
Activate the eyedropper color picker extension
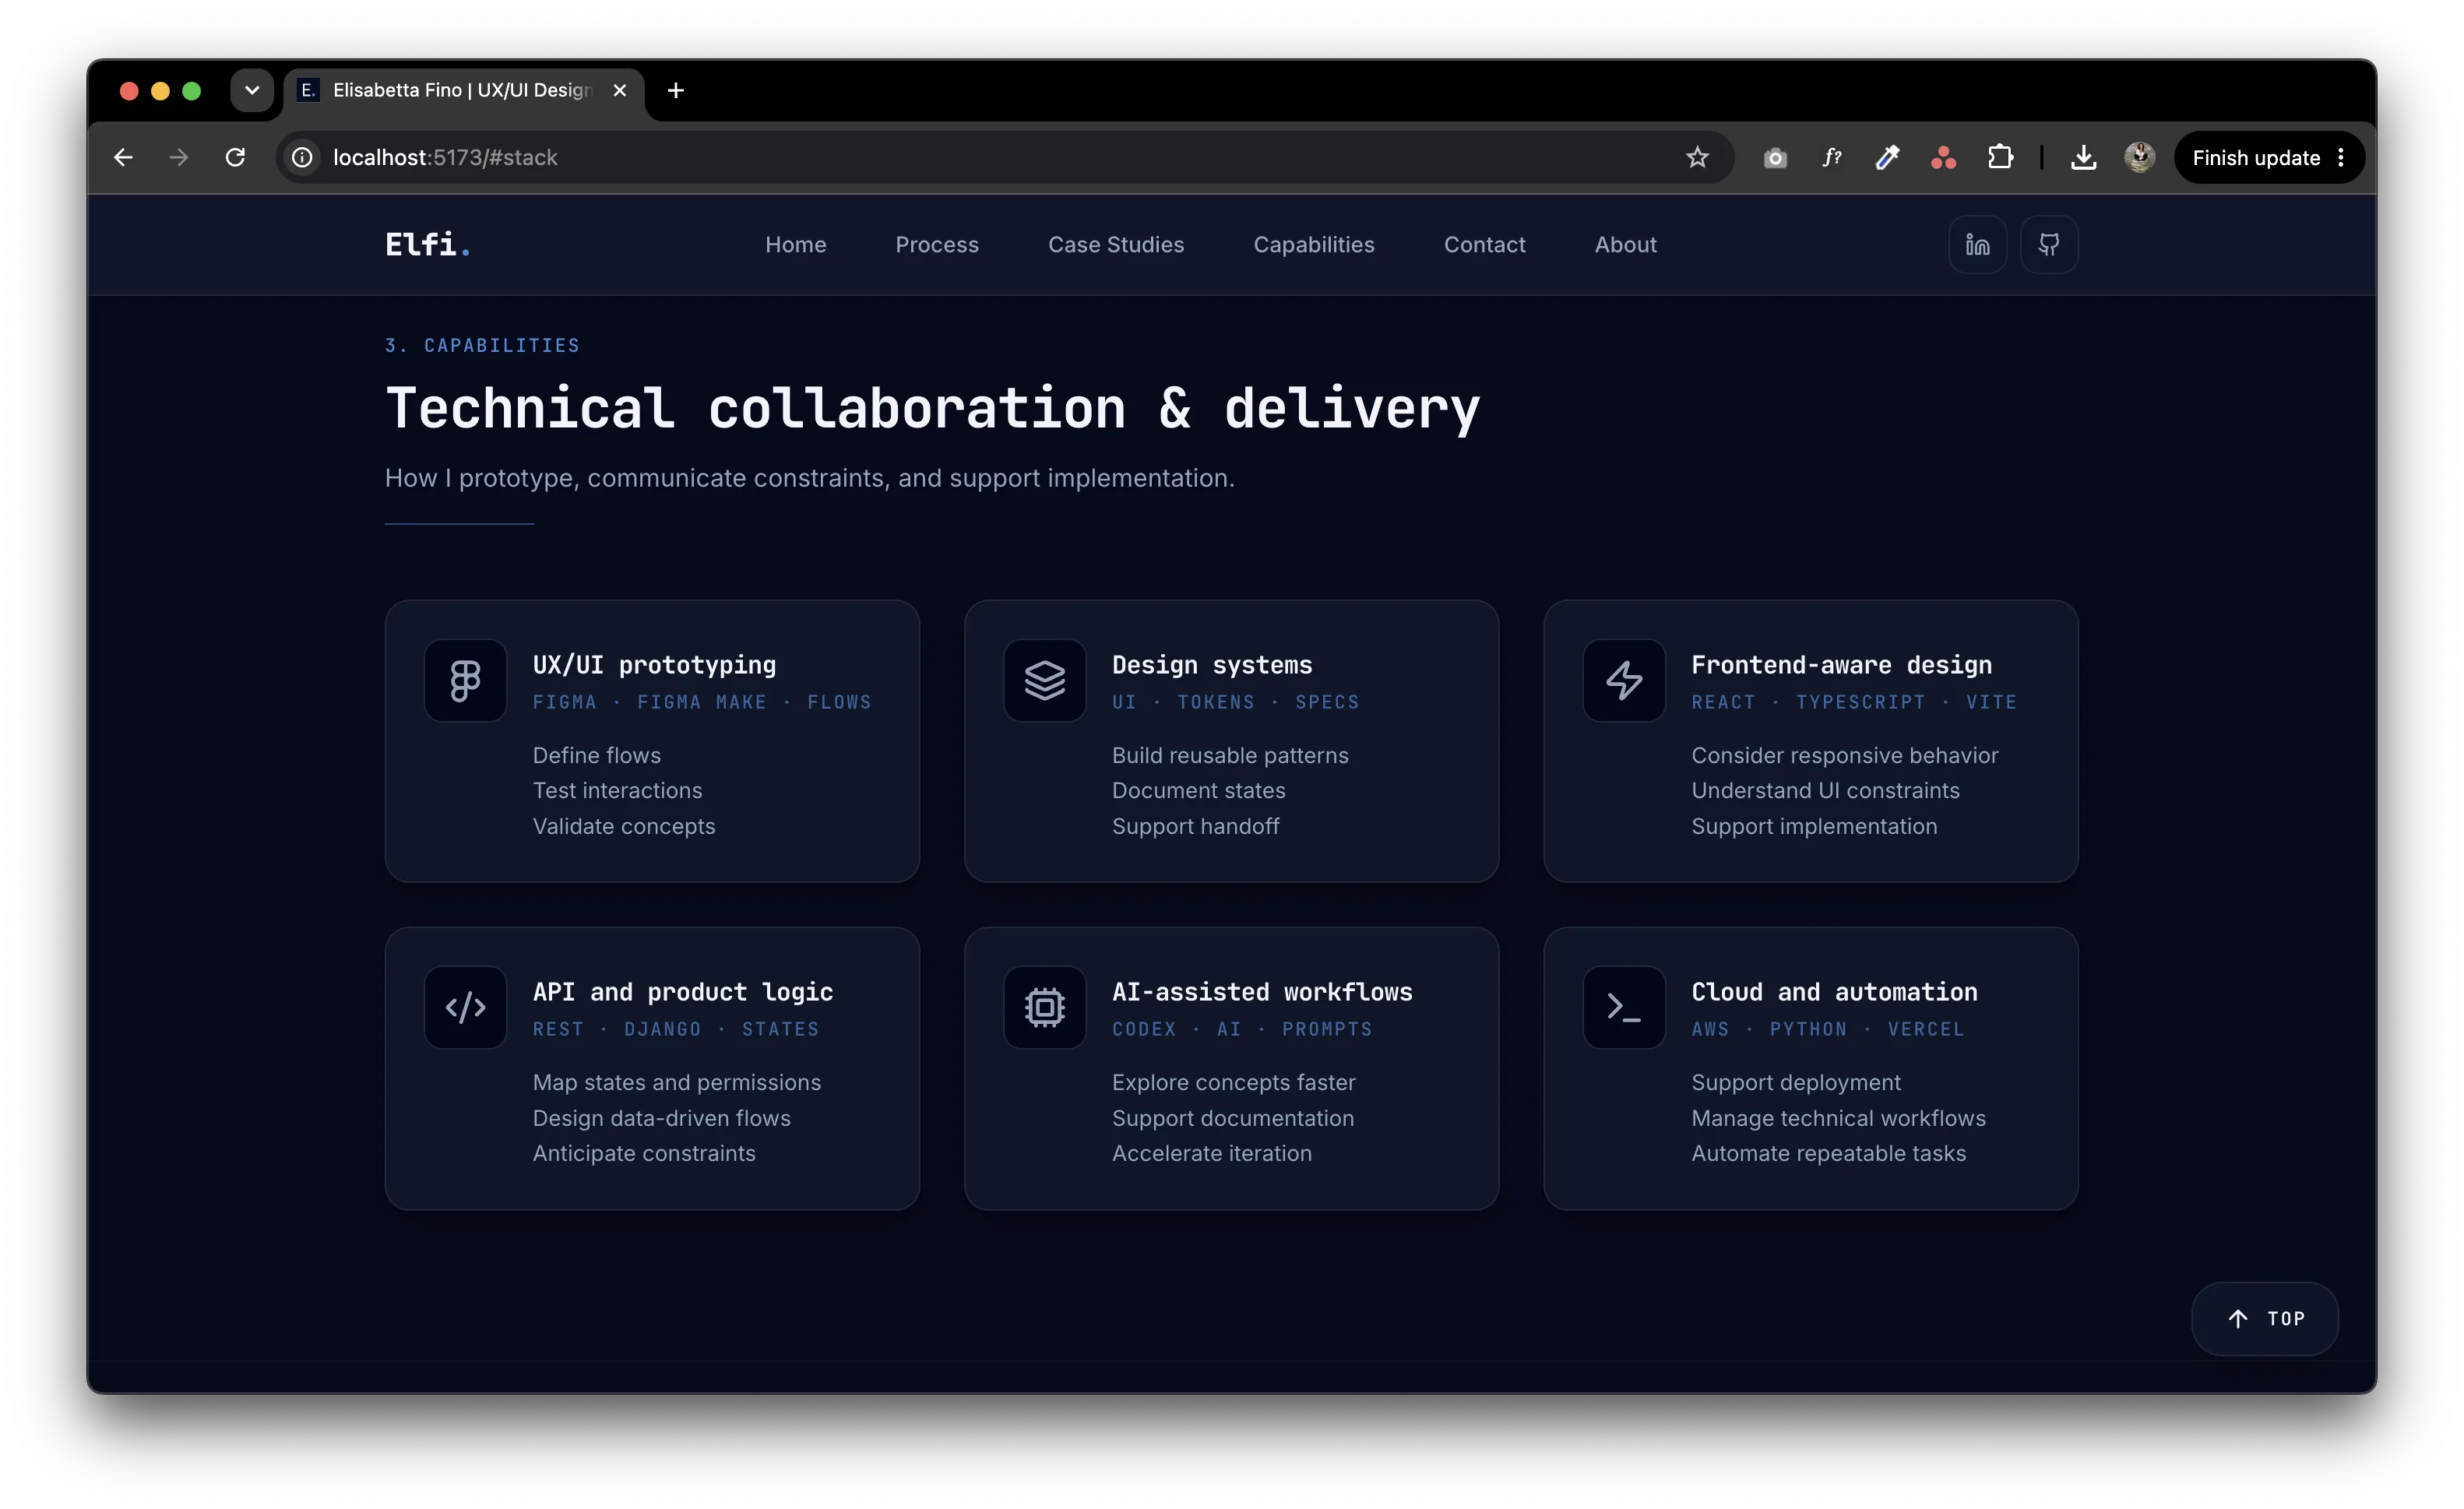click(x=1887, y=157)
